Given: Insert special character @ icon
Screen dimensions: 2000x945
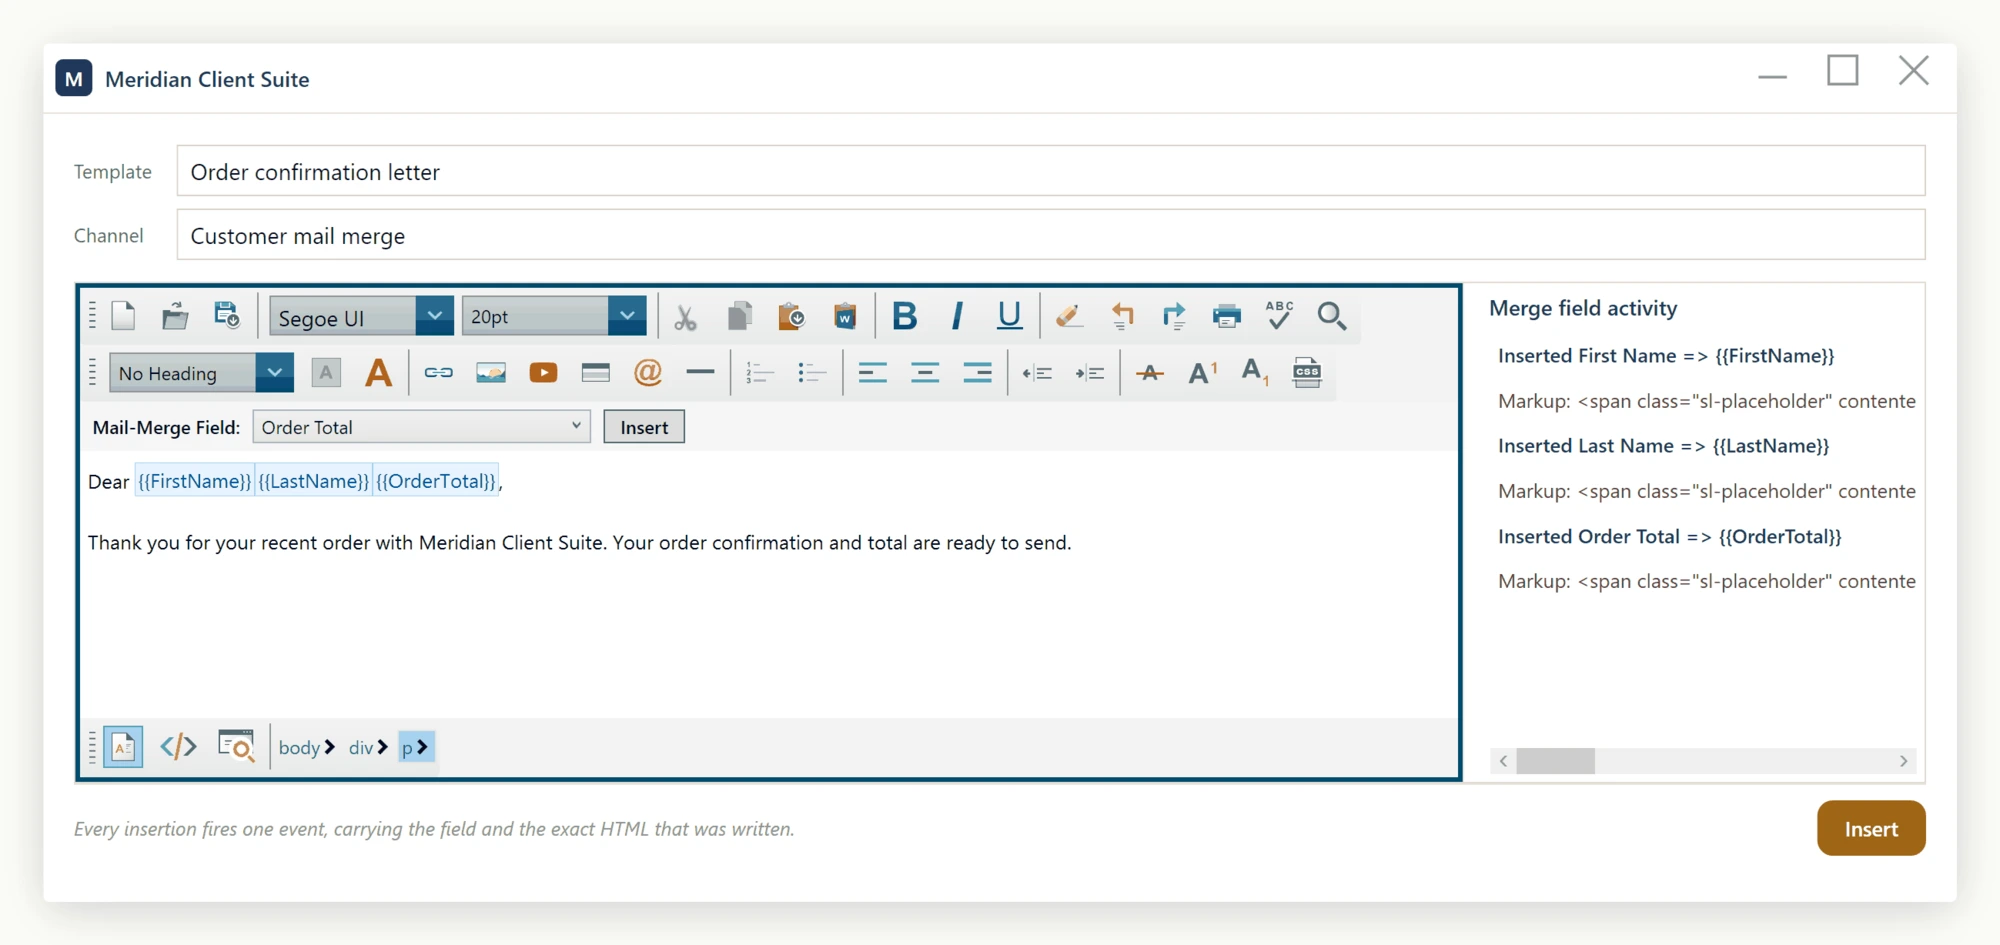Looking at the screenshot, I should [648, 373].
